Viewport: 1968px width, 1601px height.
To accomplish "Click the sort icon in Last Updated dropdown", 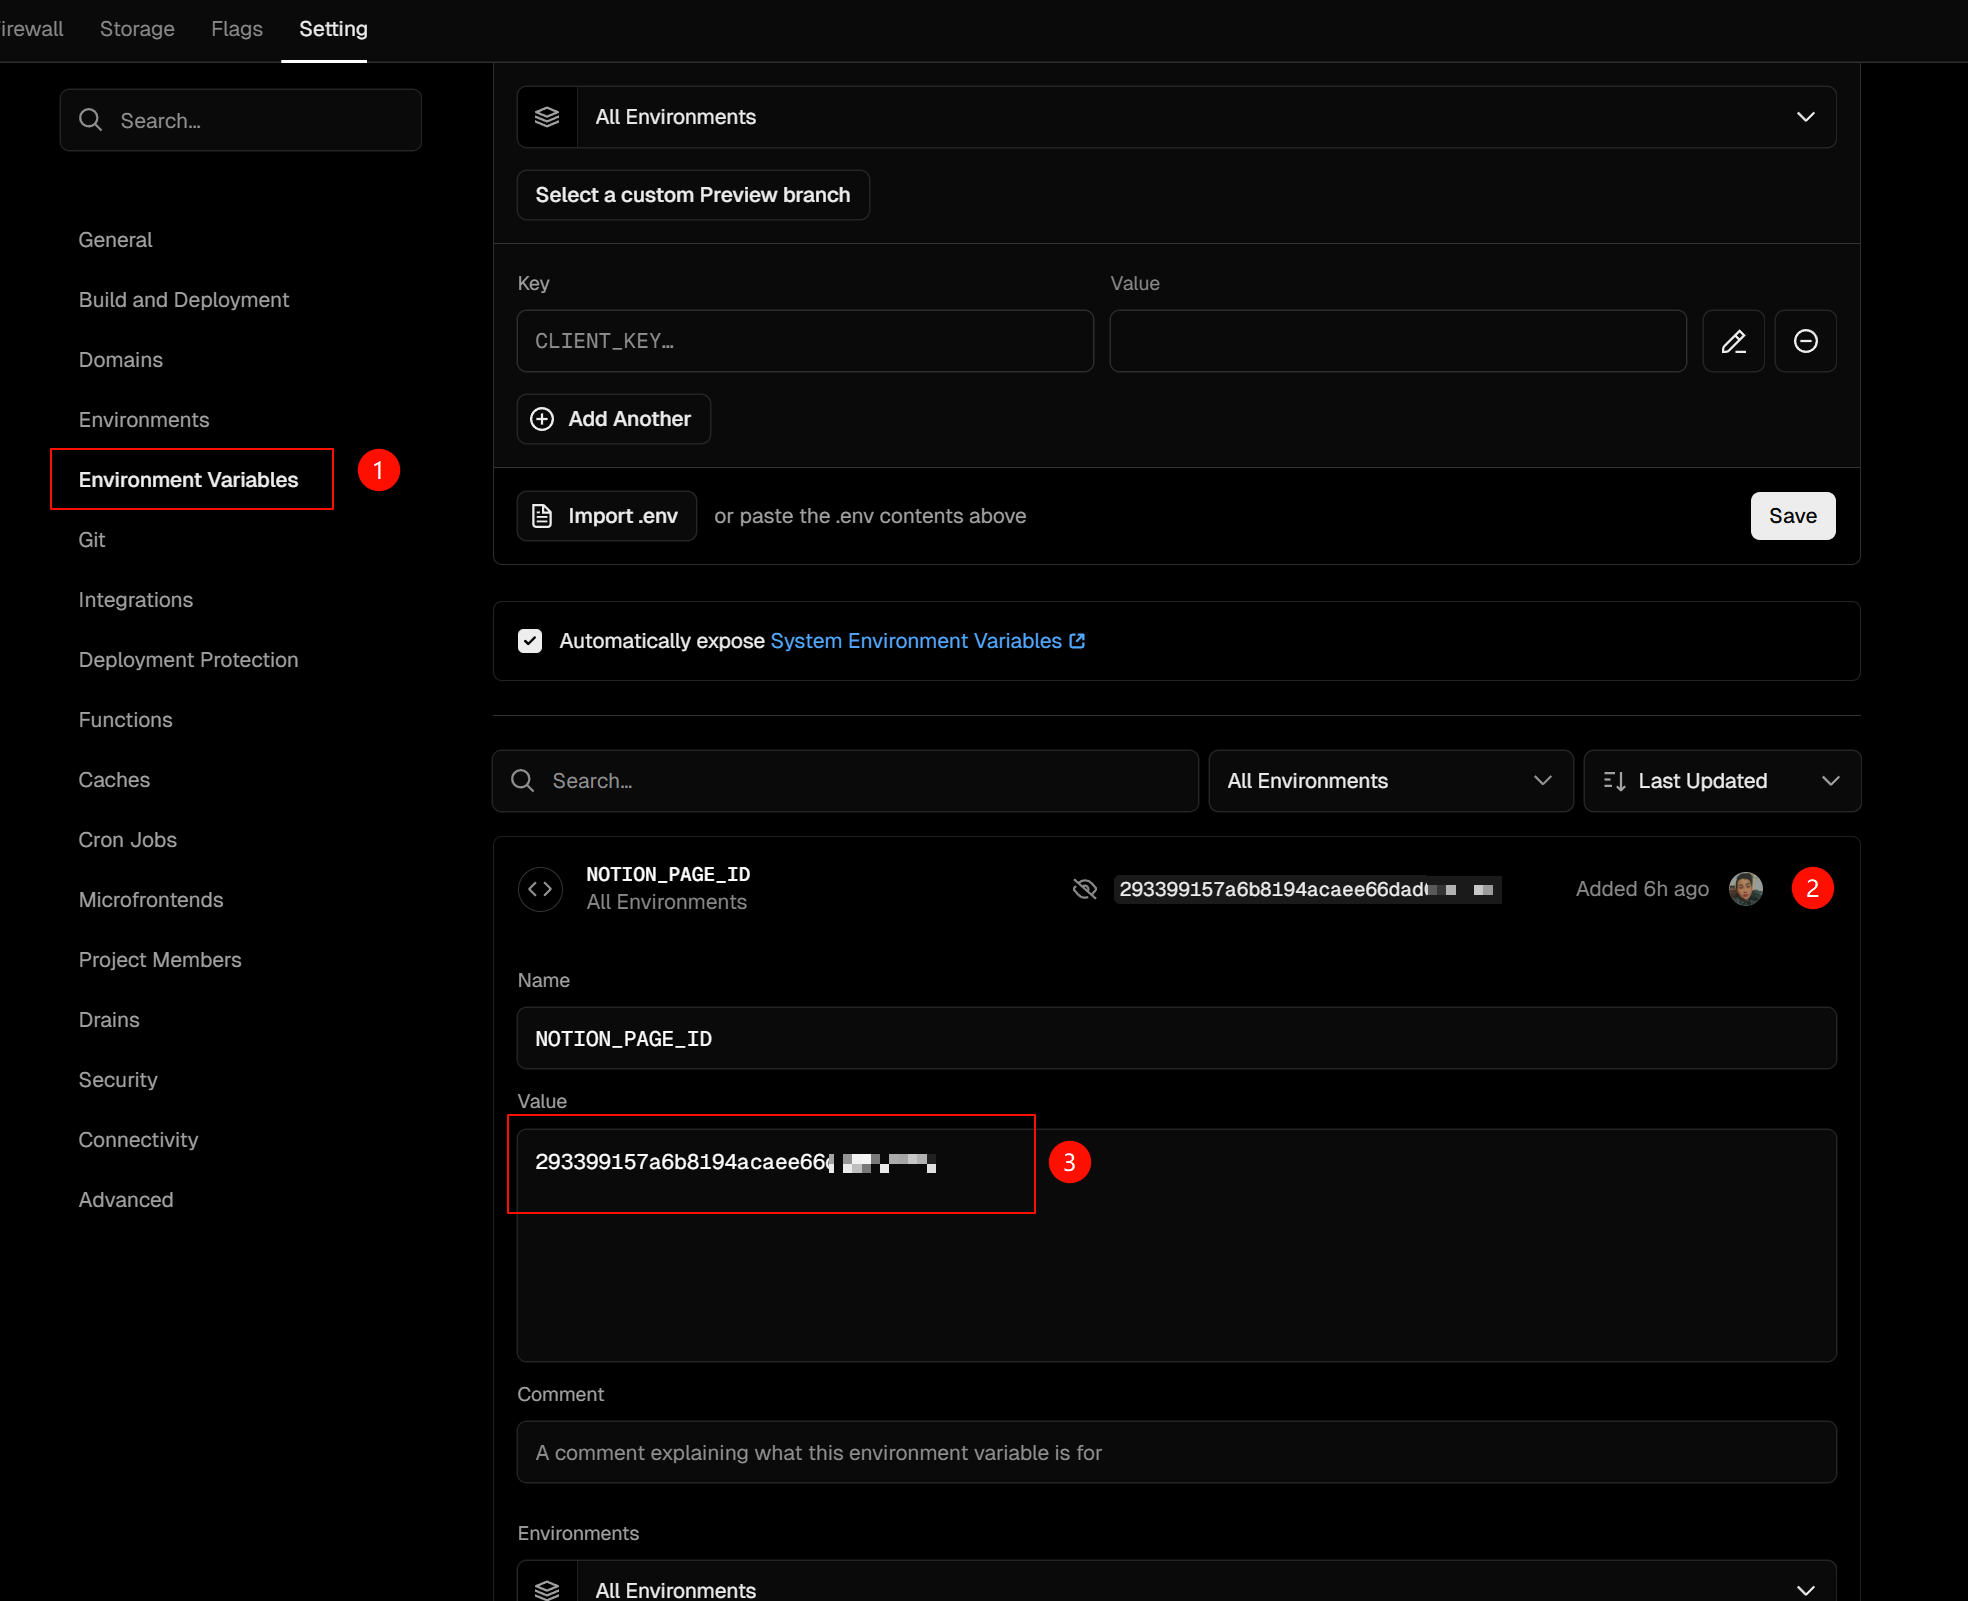I will pyautogui.click(x=1613, y=781).
